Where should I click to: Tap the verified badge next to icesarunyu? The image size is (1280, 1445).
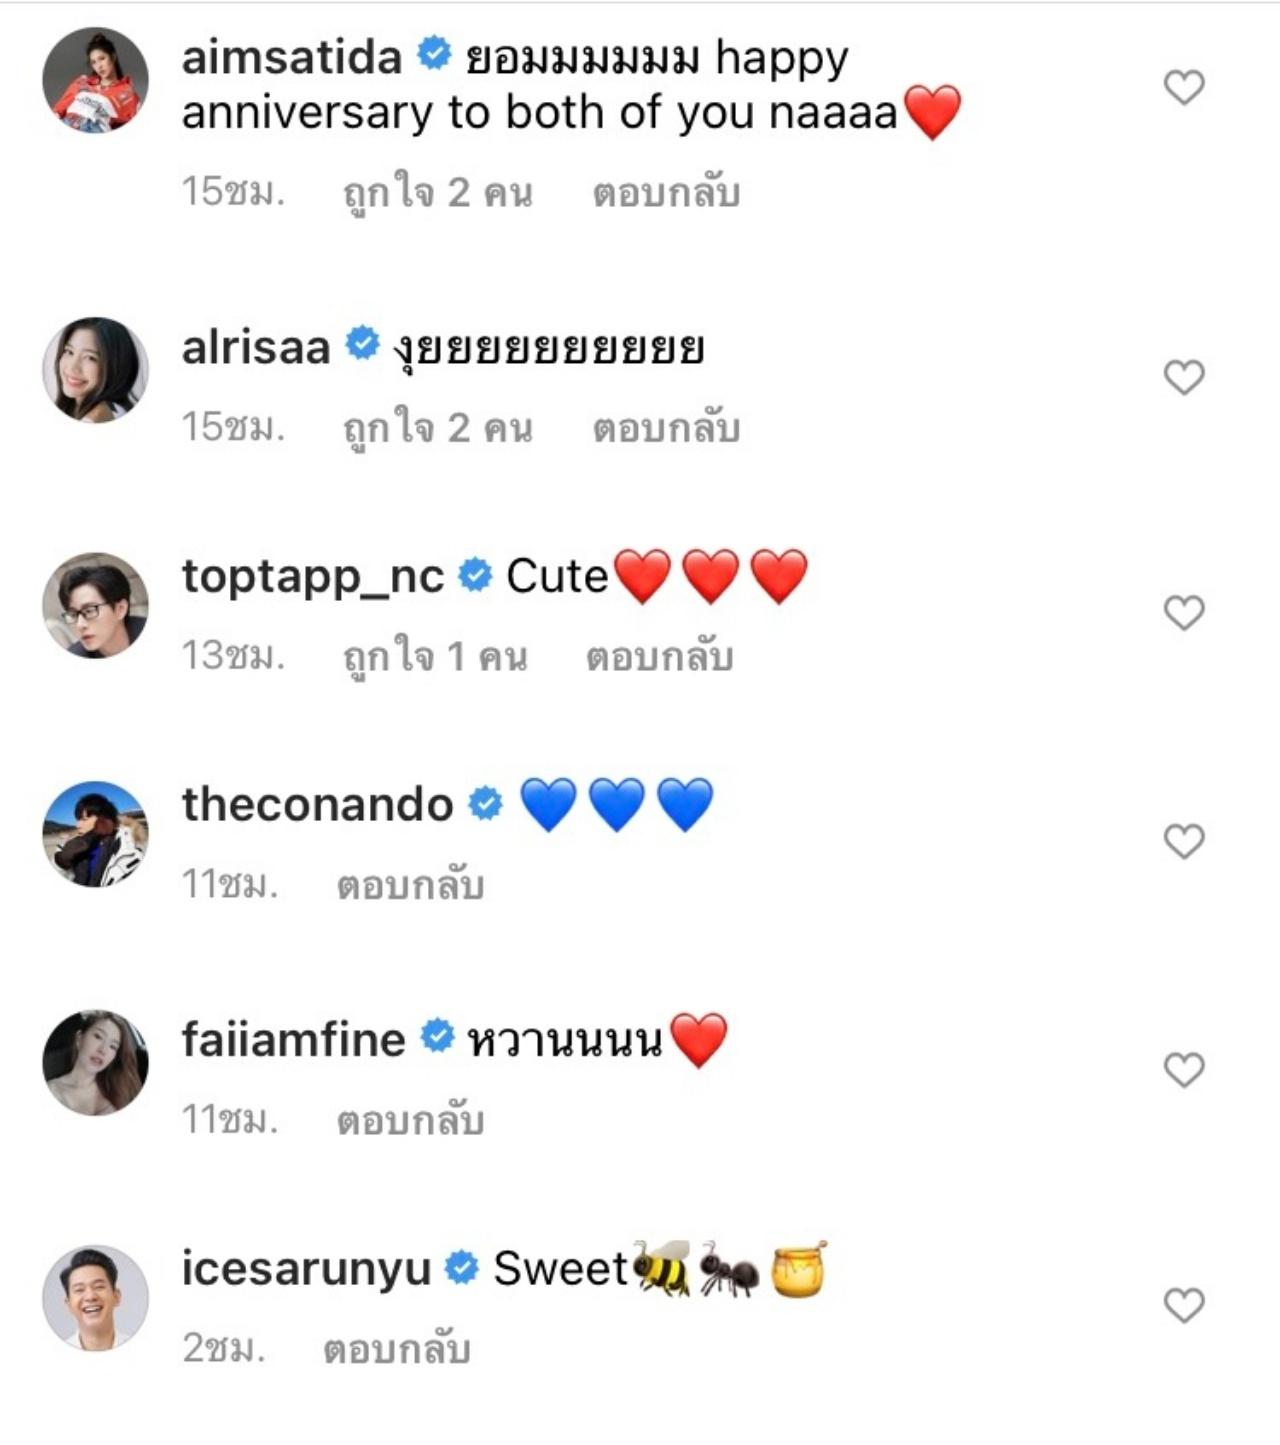[x=461, y=1268]
